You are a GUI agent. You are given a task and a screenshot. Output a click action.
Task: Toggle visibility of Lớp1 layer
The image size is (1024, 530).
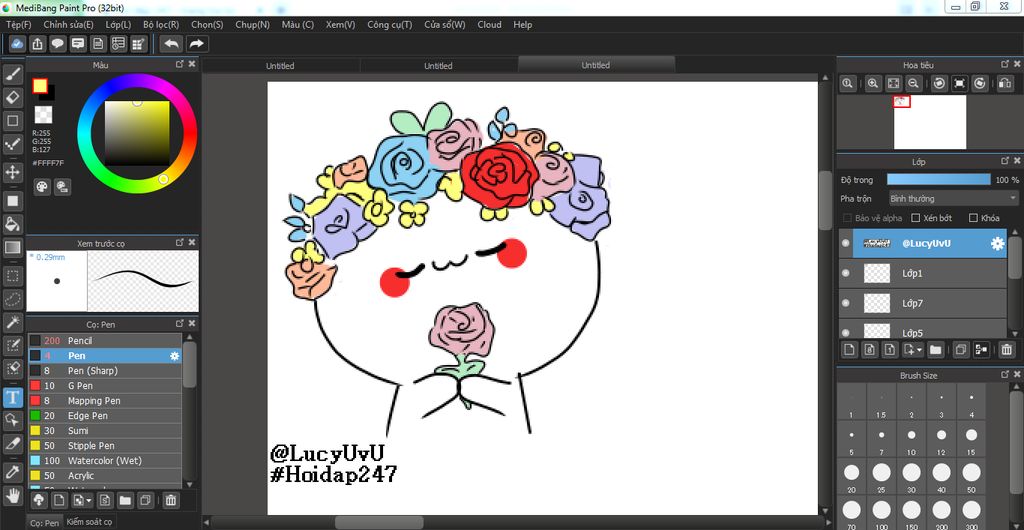[846, 273]
